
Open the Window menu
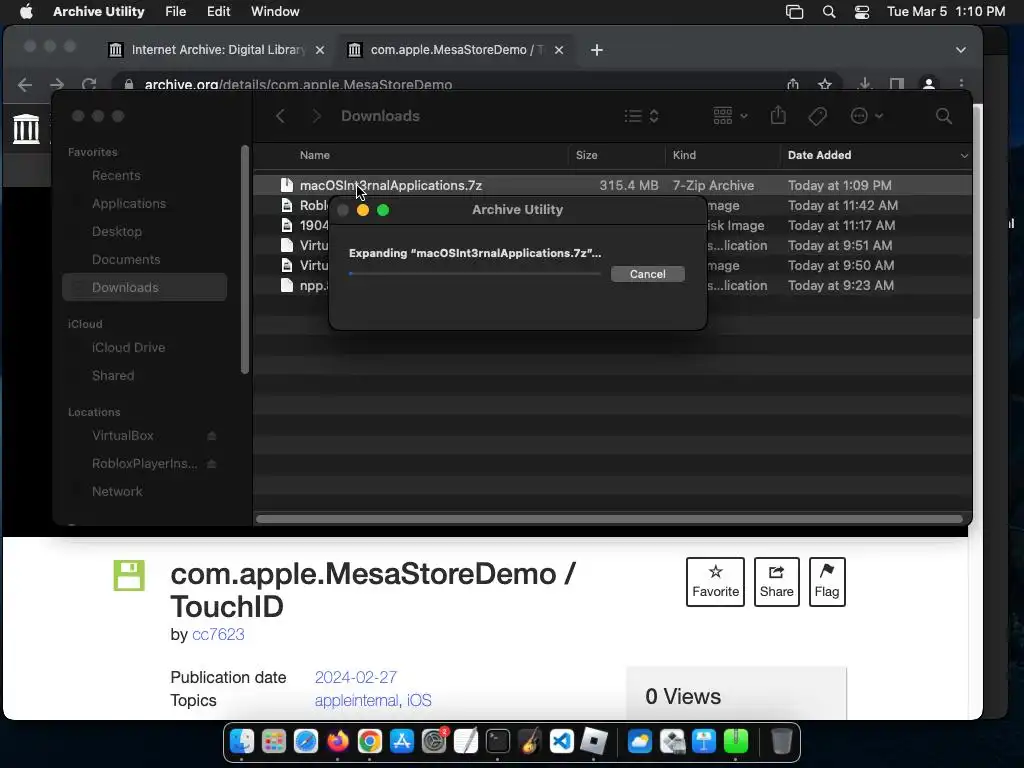(275, 12)
